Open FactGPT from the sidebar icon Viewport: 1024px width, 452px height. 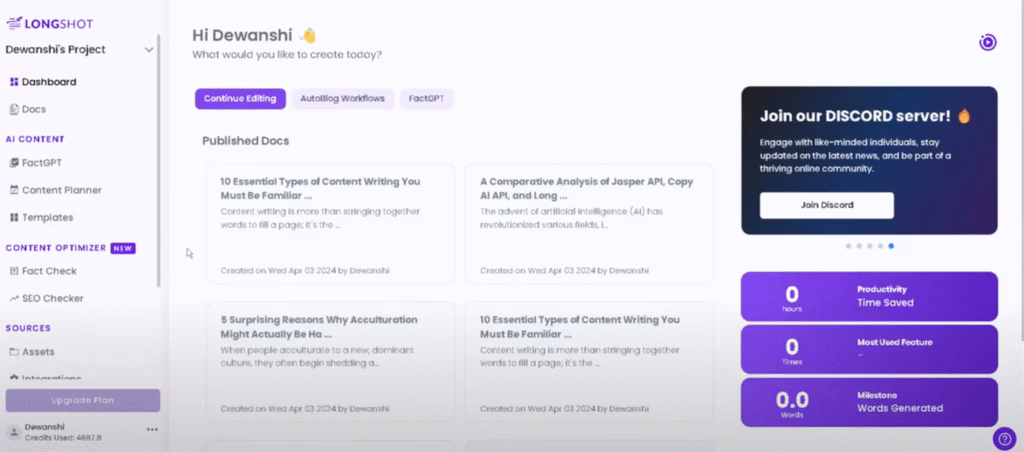pyautogui.click(x=14, y=162)
